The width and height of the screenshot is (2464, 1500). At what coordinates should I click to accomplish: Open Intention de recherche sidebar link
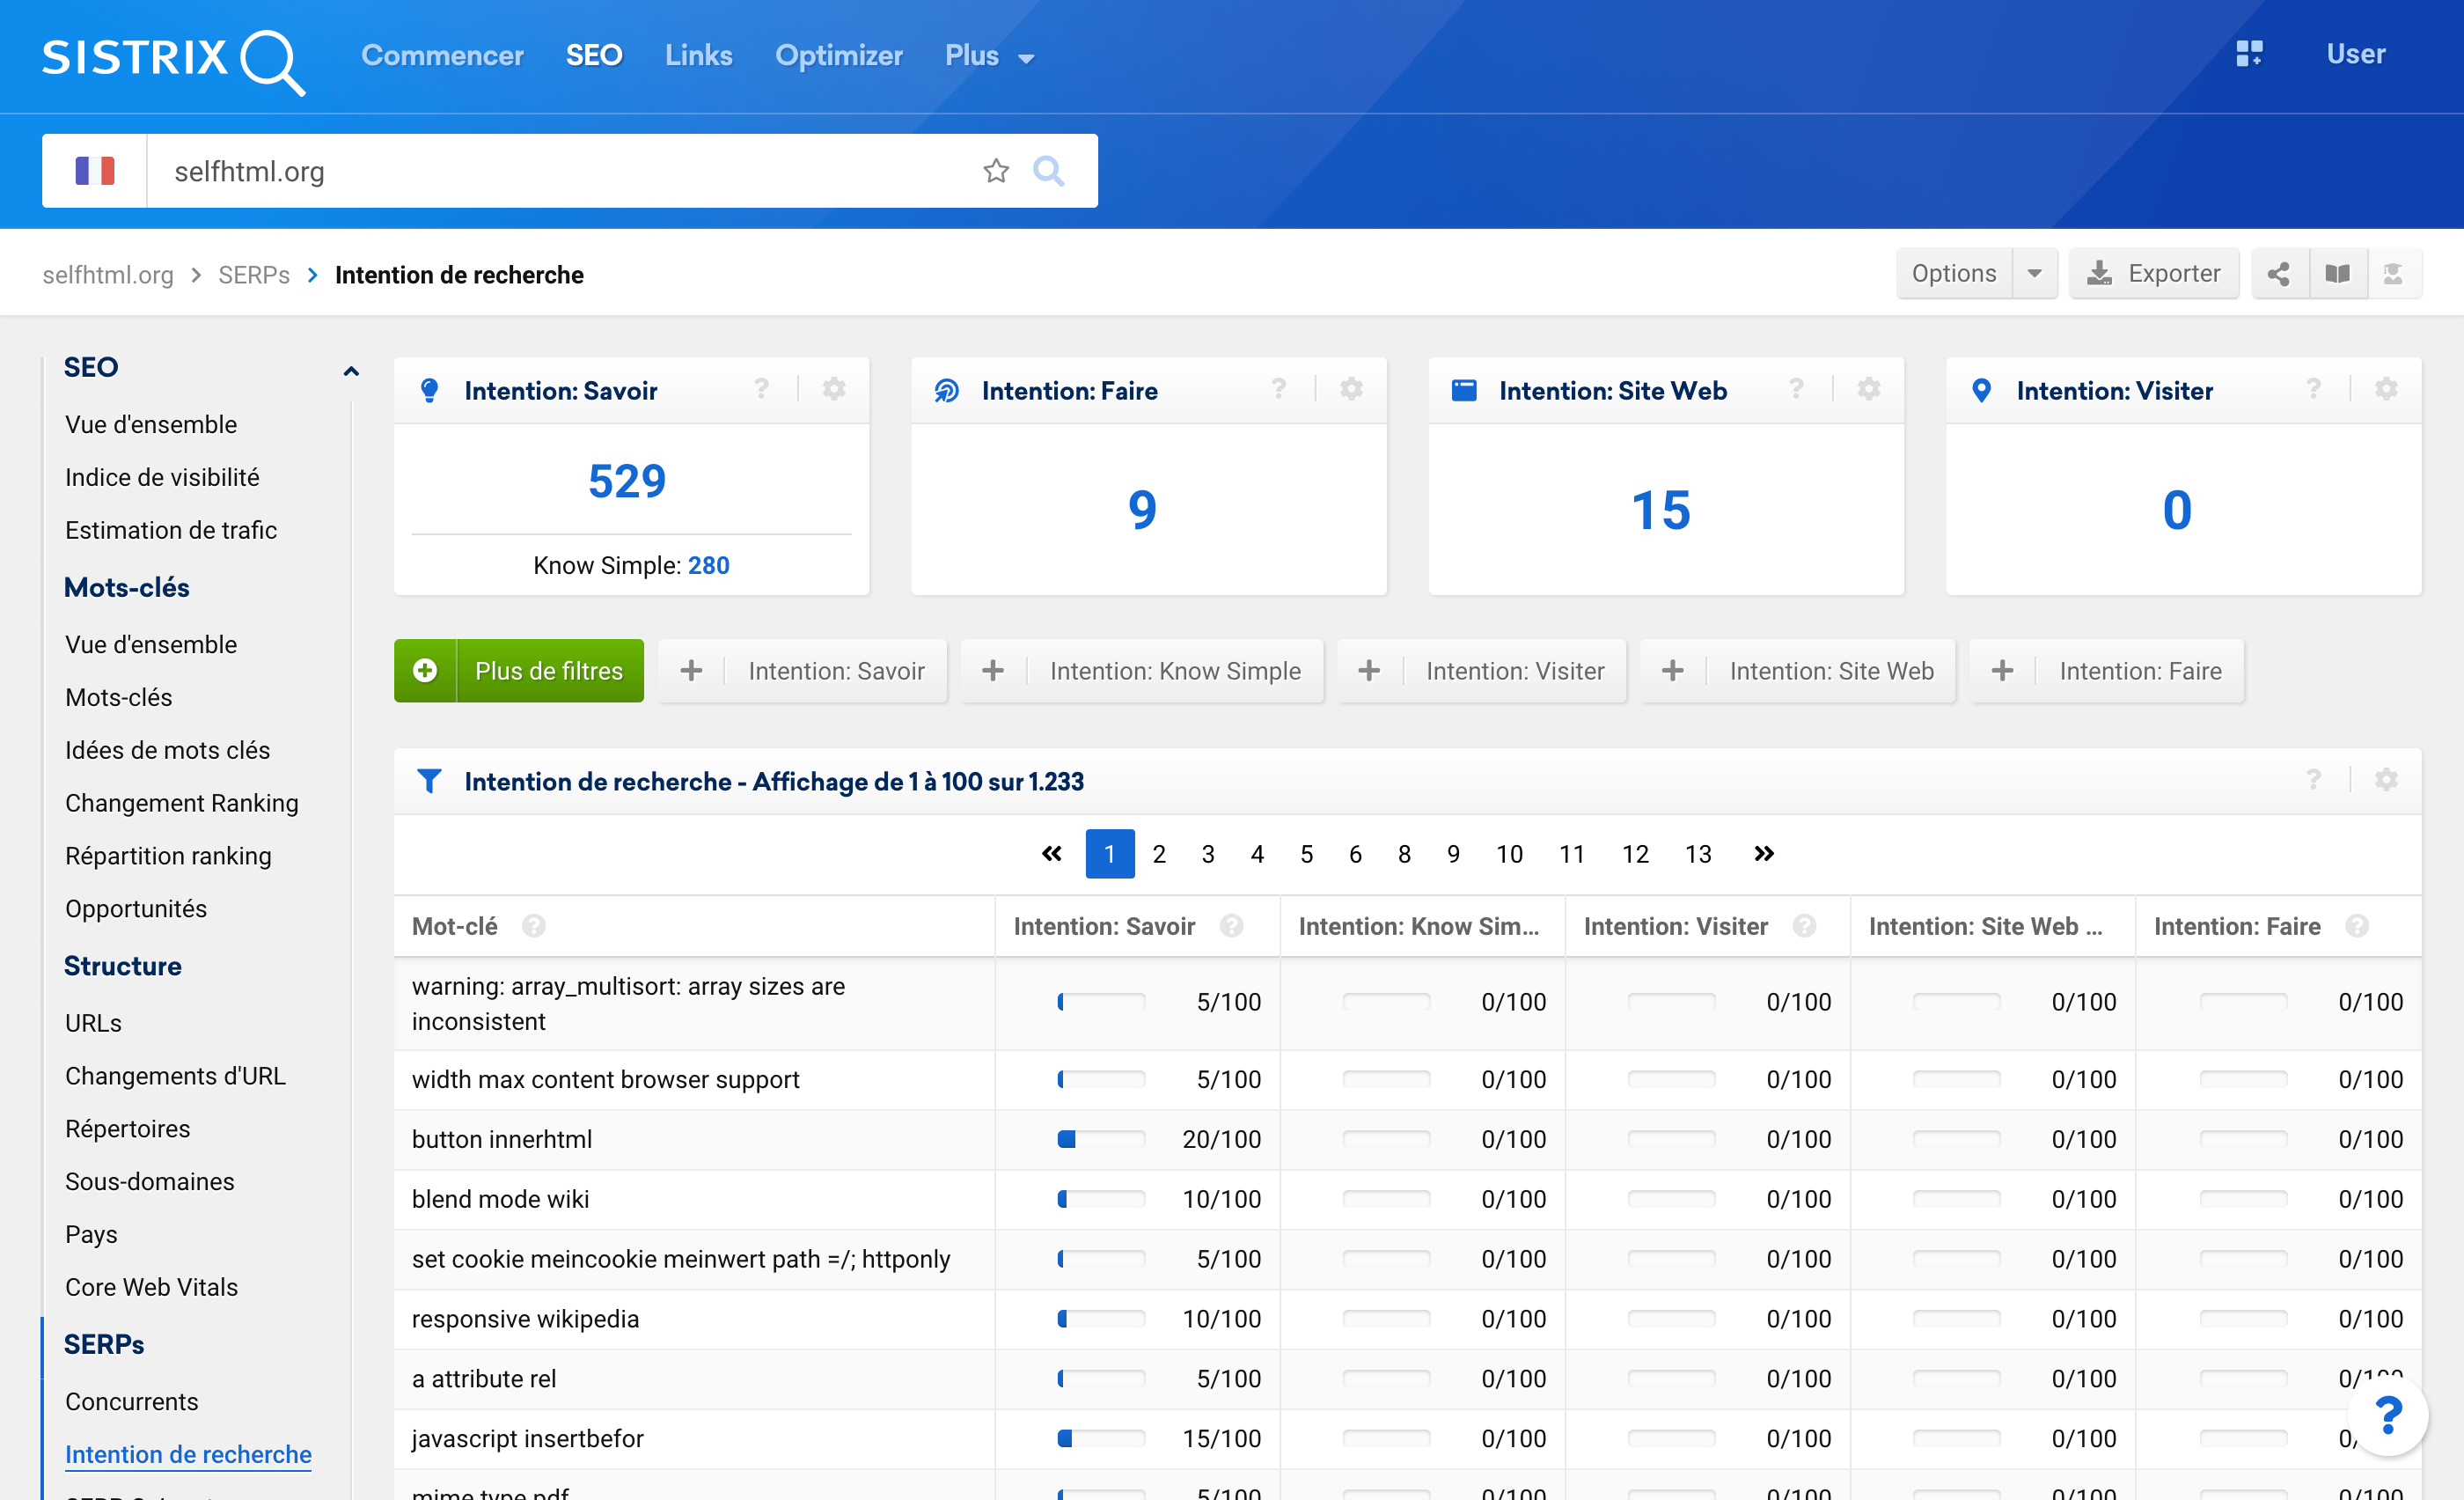click(x=188, y=1454)
